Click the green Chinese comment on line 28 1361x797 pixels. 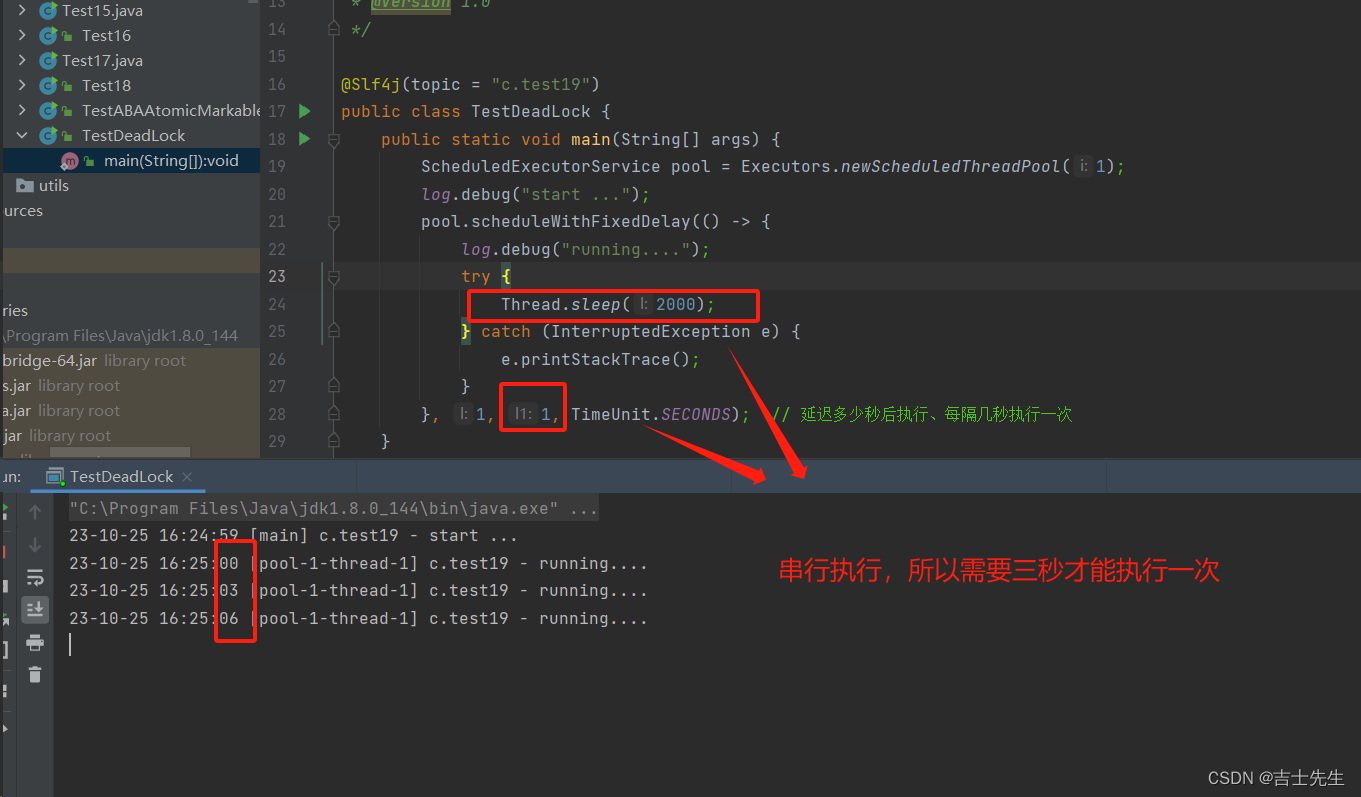click(922, 414)
